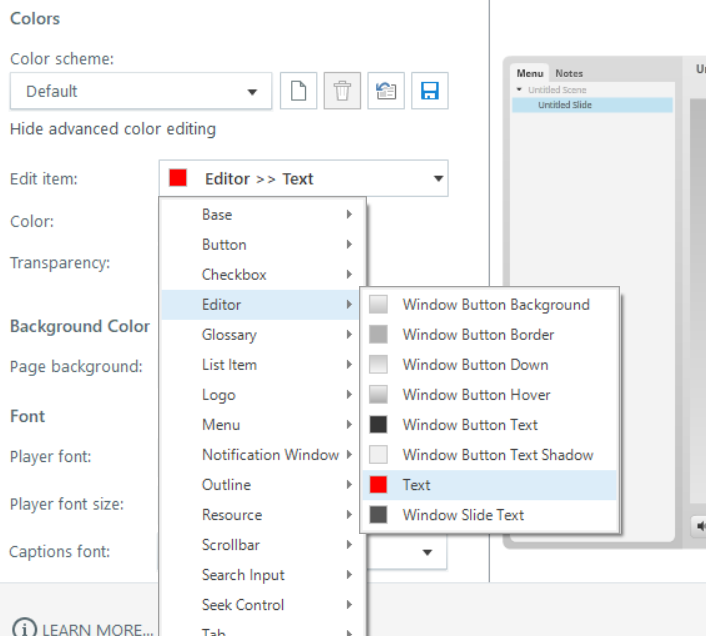
Task: Expand the Glossary submenu
Action: click(260, 335)
